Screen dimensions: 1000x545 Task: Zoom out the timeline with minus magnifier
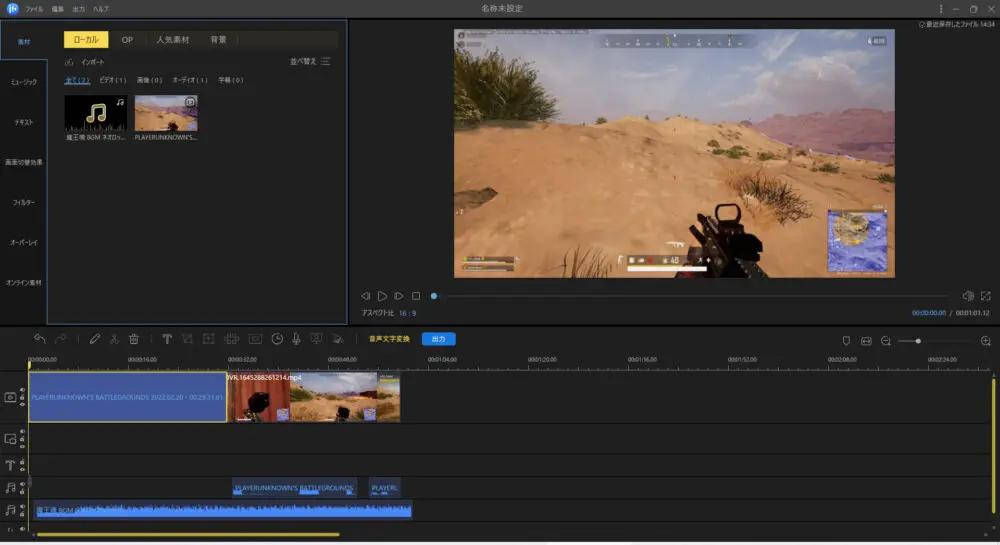point(886,341)
